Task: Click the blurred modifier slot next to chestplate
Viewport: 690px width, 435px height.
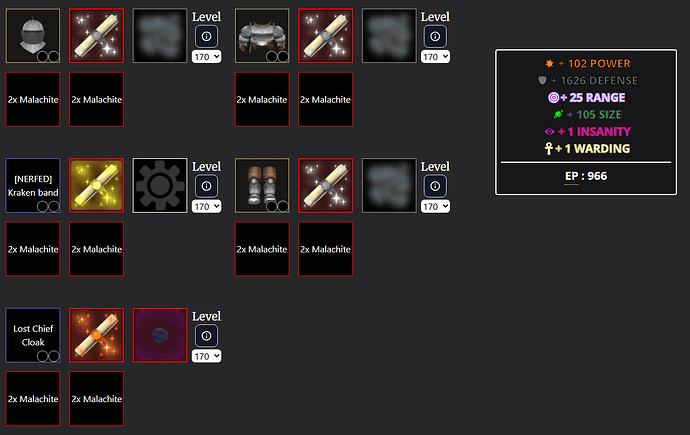Action: pos(389,36)
